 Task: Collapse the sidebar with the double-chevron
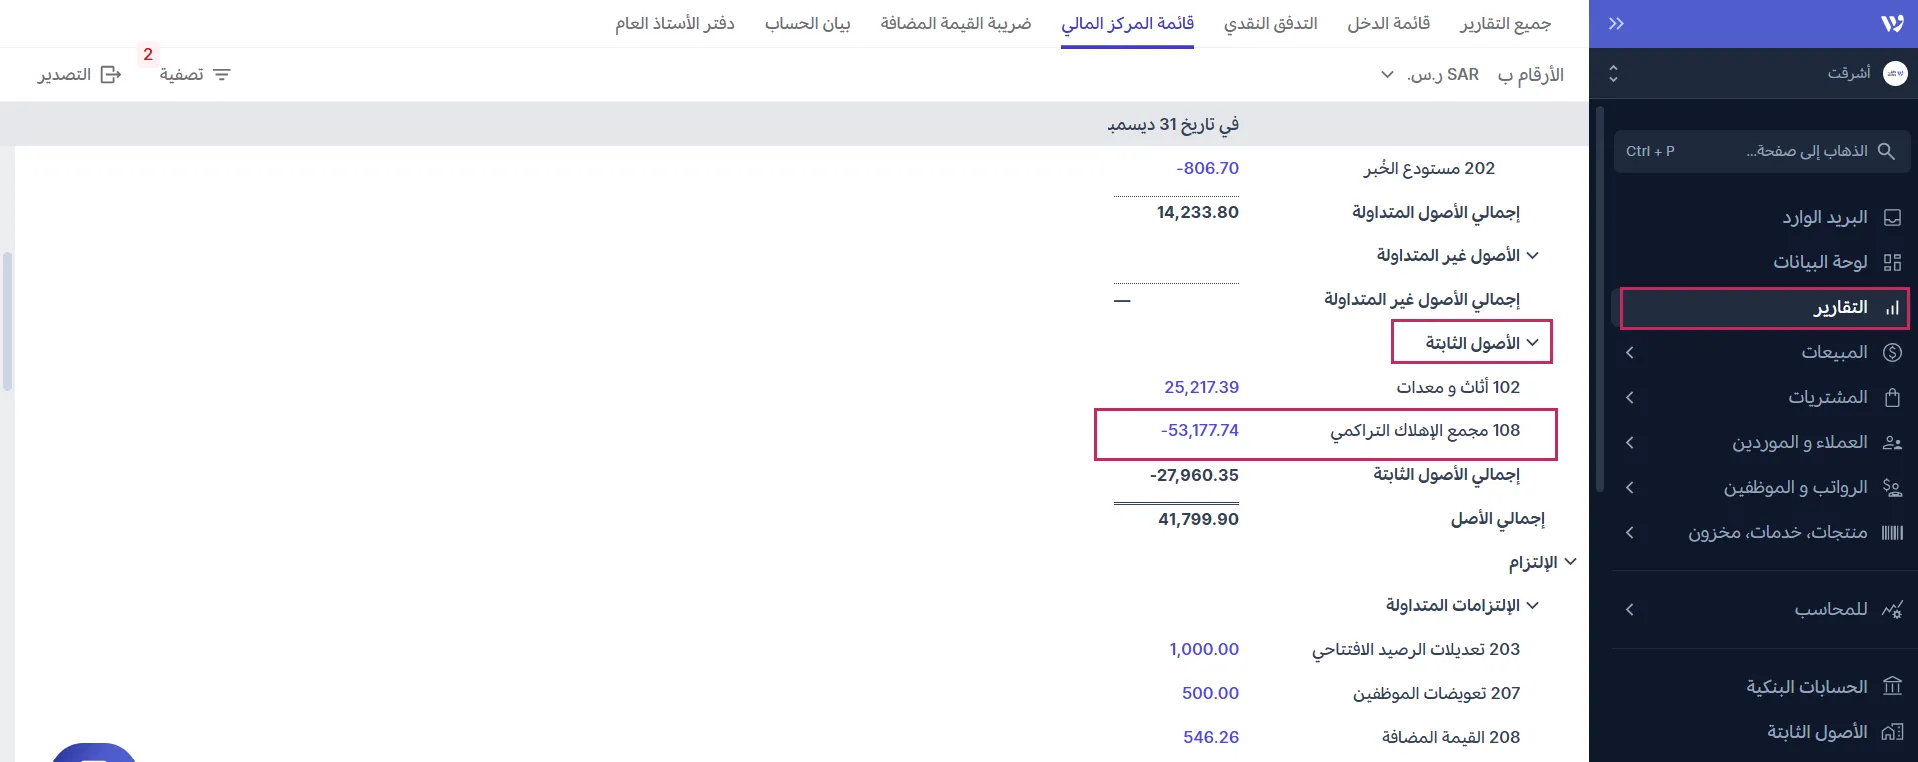click(1614, 23)
